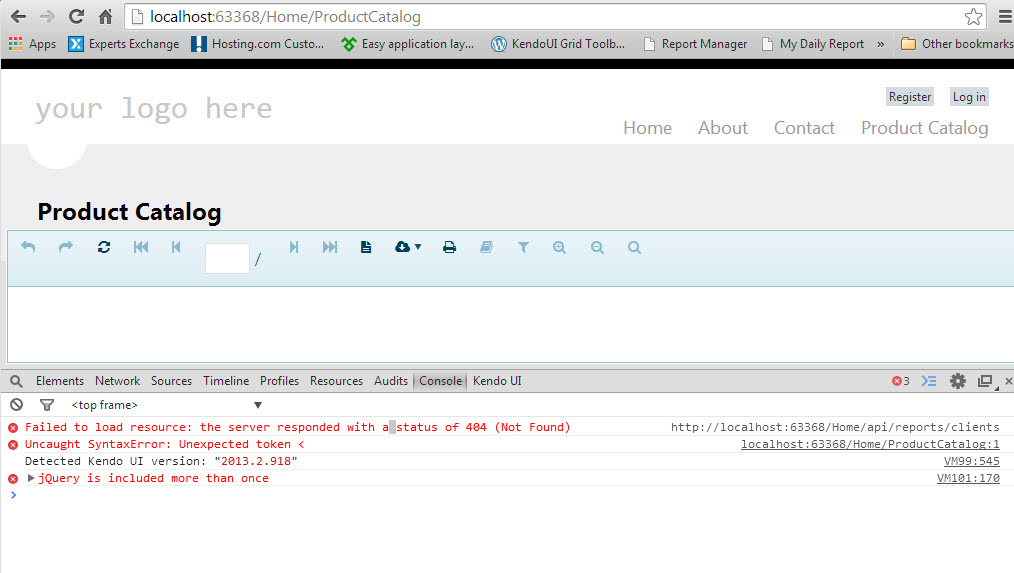Toggle the report parameters filter icon
This screenshot has height=573, width=1014.
pos(523,247)
